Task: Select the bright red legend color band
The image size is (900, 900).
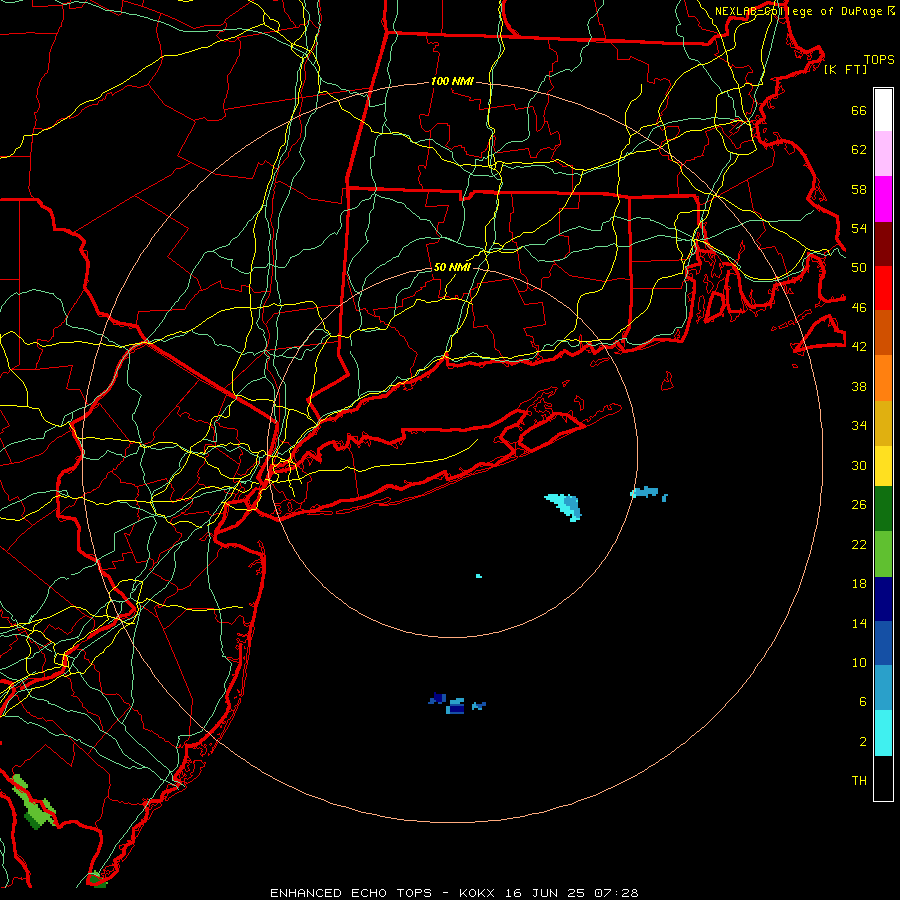Action: click(x=883, y=288)
